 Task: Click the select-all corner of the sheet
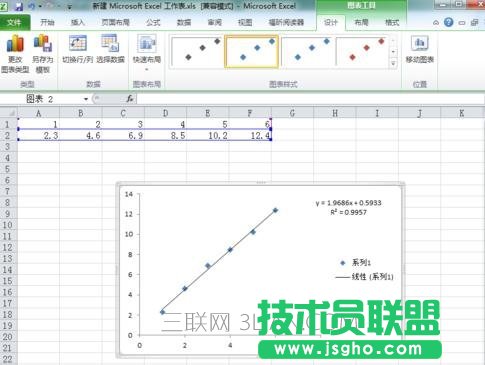9,113
